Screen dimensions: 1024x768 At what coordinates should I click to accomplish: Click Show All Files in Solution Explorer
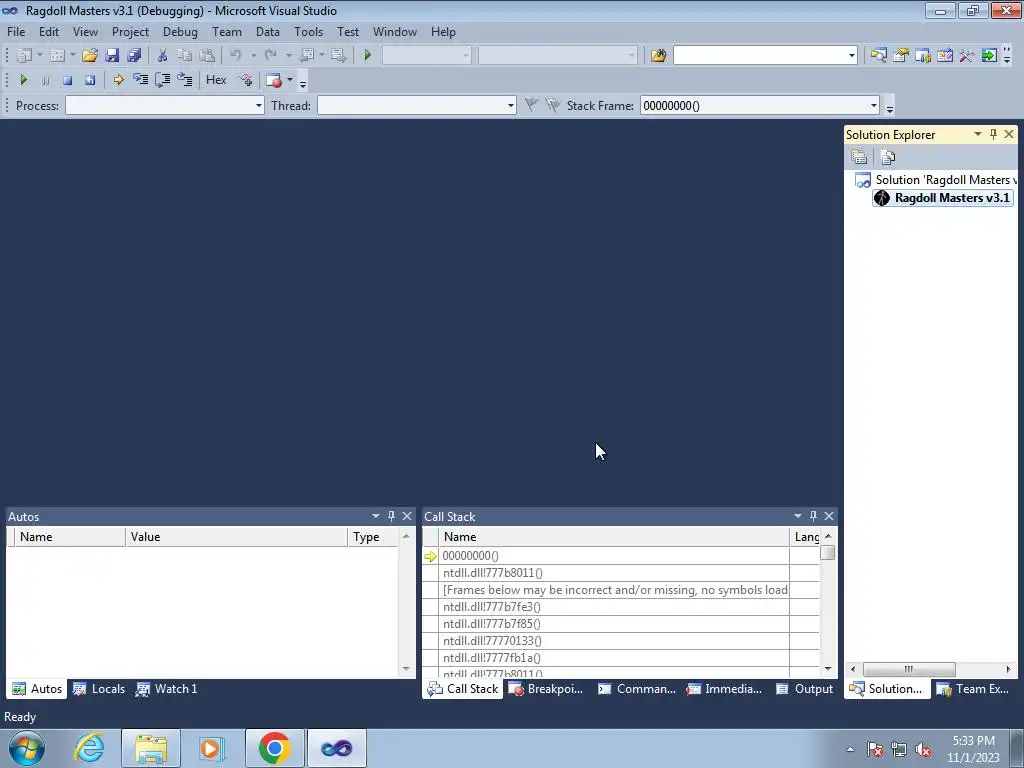coord(888,157)
